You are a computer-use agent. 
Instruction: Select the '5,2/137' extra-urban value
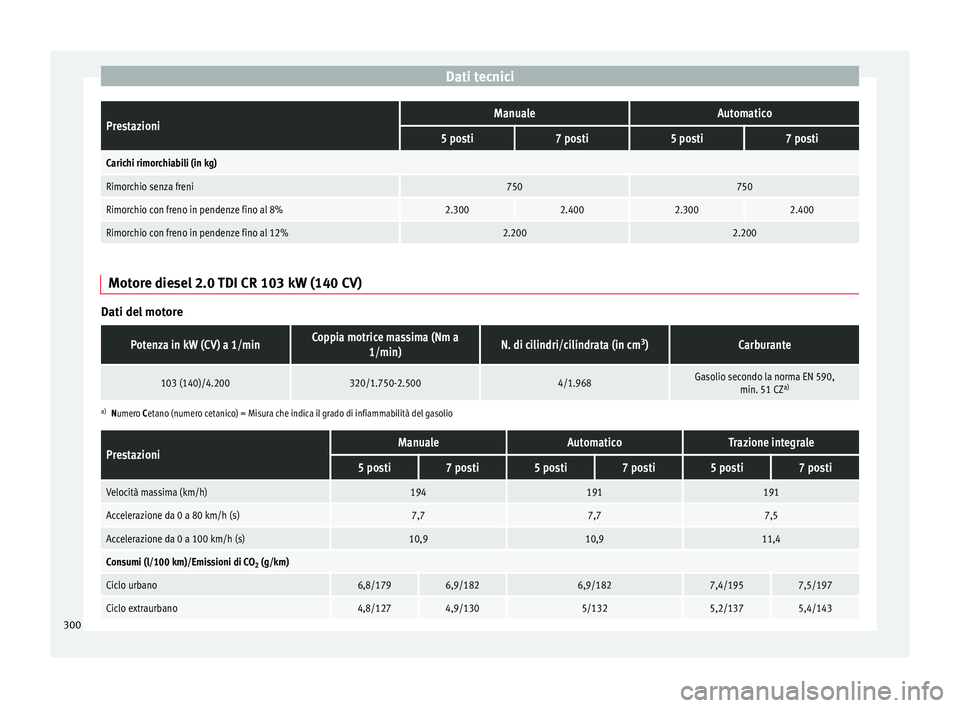pyautogui.click(x=726, y=609)
